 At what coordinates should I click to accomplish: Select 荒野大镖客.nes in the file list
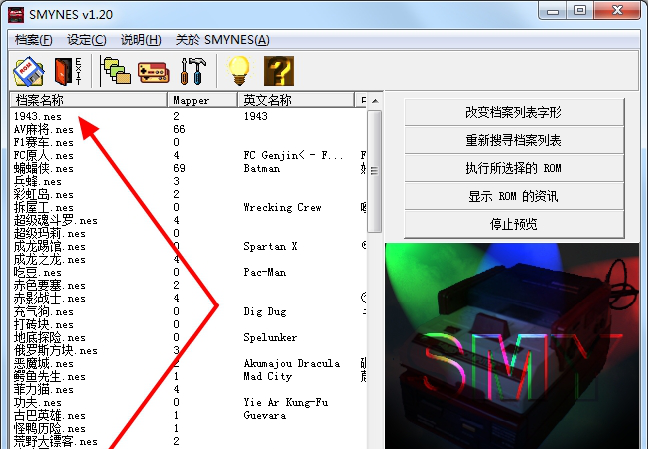(55, 442)
